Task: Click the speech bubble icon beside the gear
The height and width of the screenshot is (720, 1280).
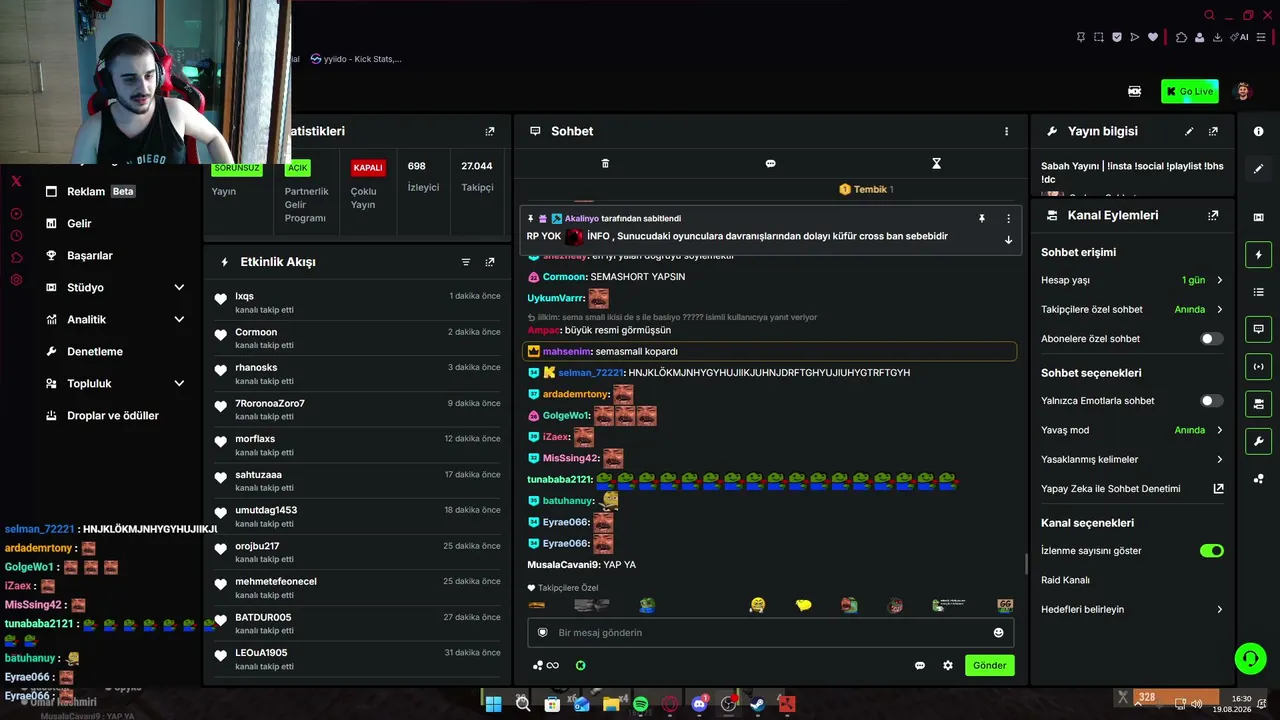Action: (920, 665)
